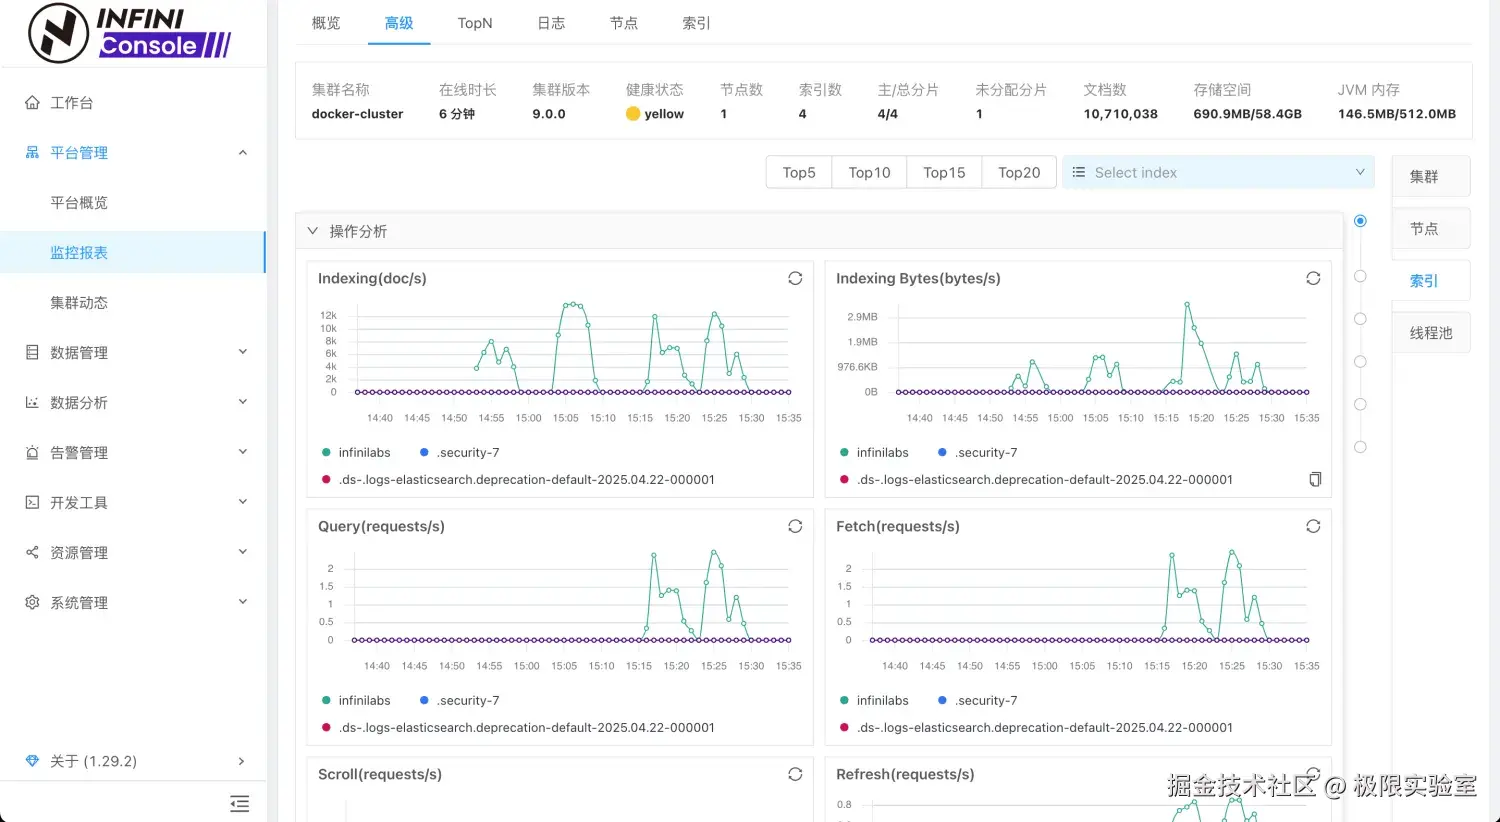Viewport: 1500px width, 822px height.
Task: Open the 日志 tab
Action: (x=551, y=23)
